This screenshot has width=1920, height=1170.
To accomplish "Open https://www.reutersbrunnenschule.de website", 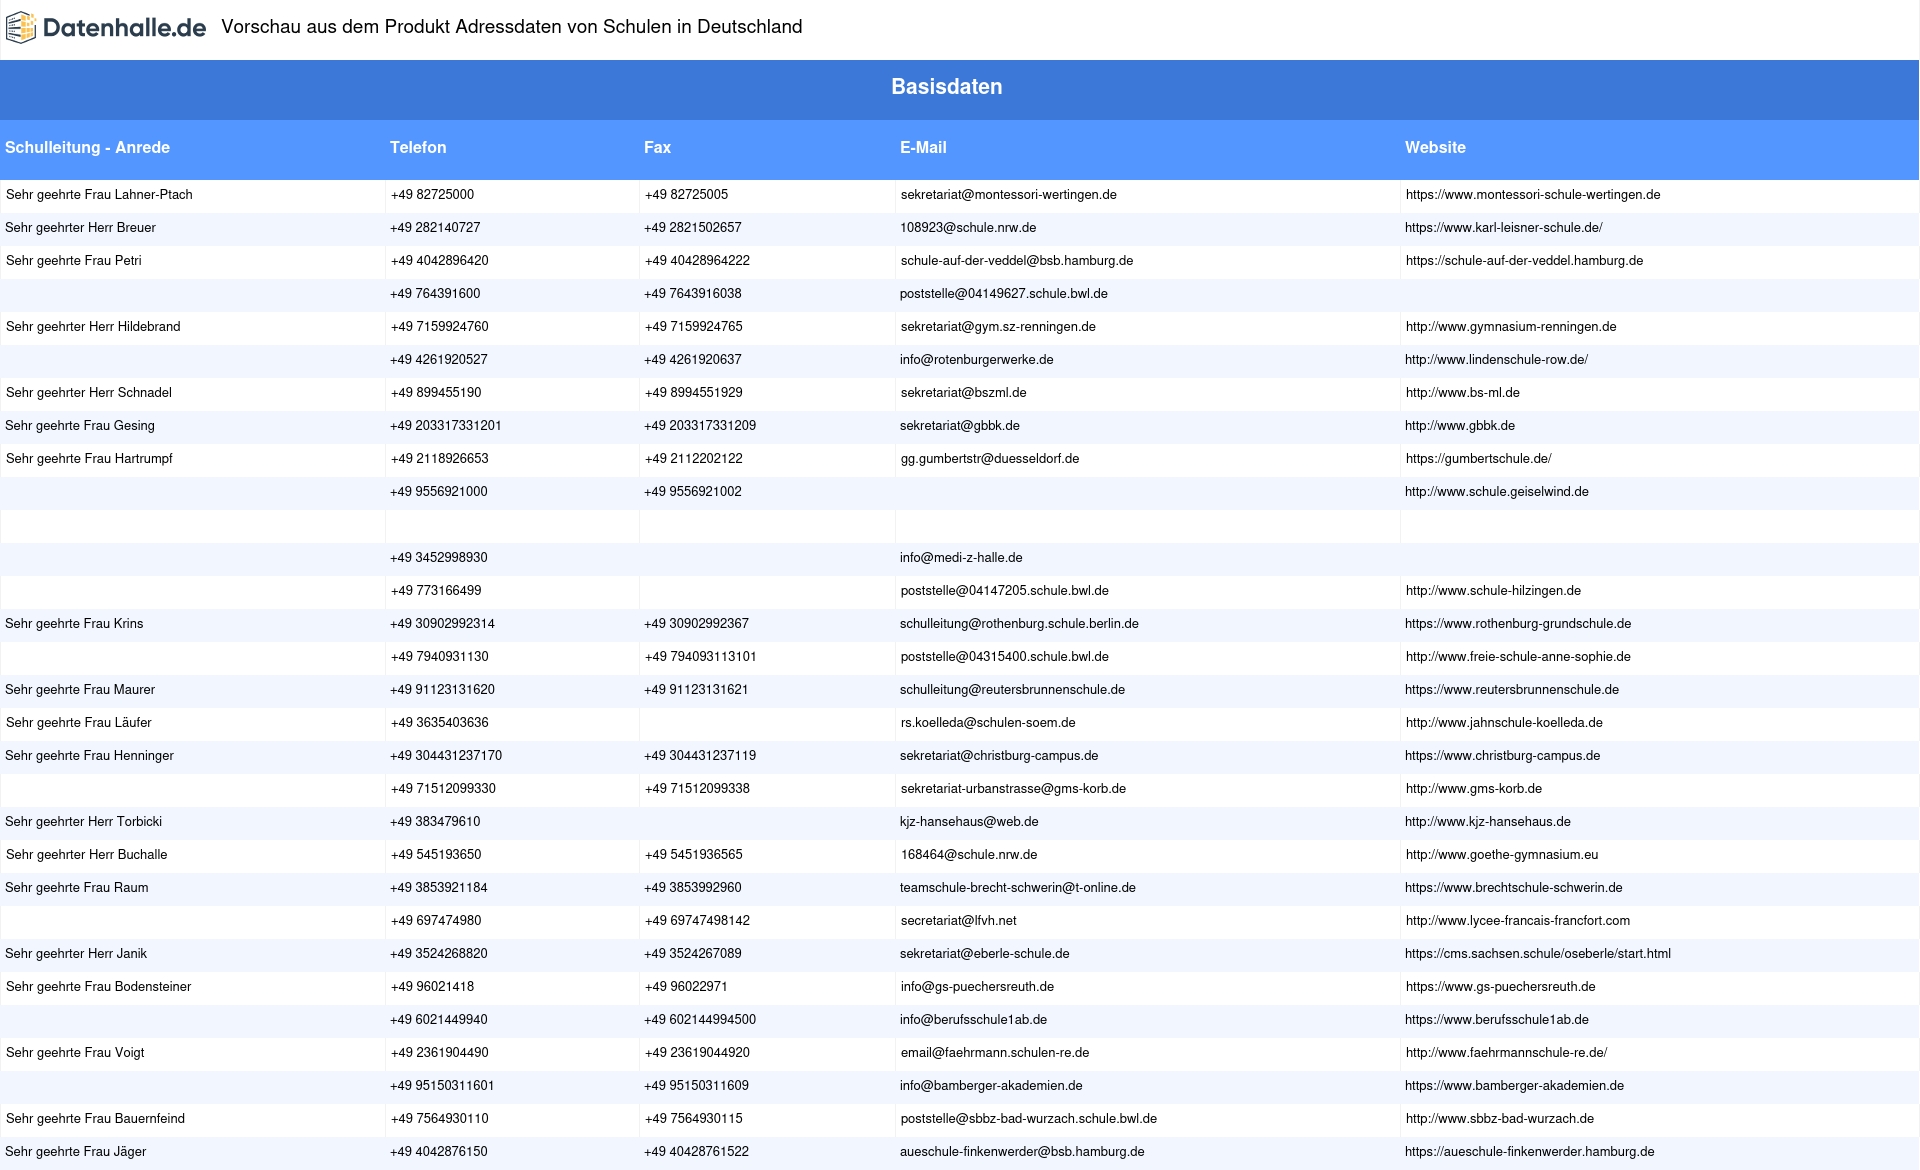I will 1512,690.
